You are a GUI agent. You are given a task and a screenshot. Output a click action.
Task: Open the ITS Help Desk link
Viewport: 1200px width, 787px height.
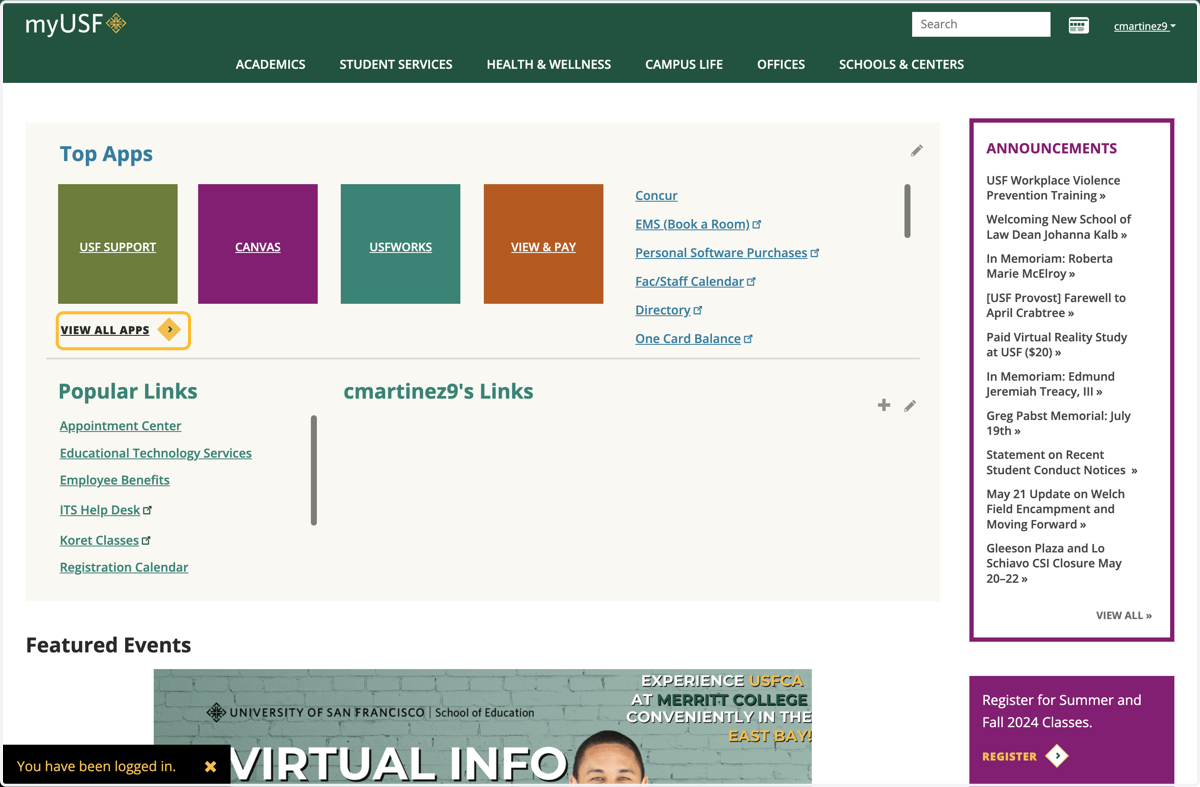coord(105,510)
